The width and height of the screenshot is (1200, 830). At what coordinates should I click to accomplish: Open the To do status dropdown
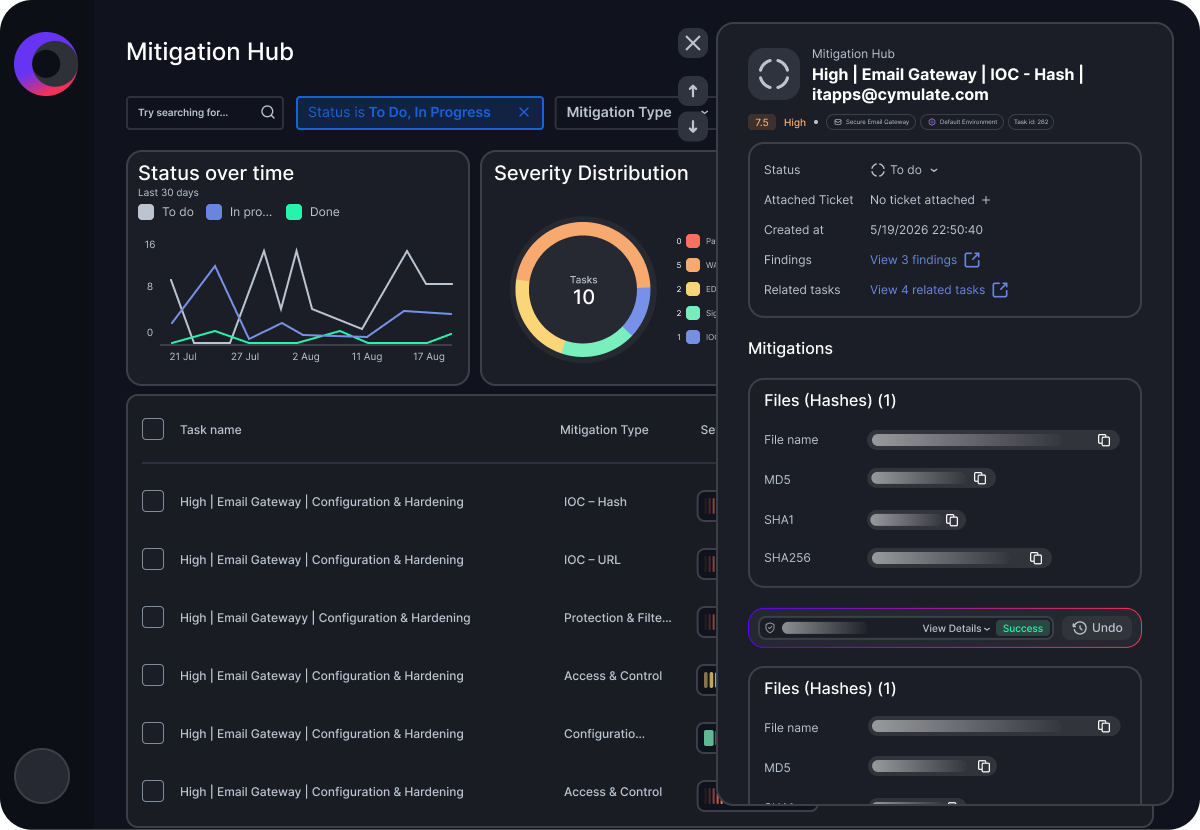click(x=904, y=170)
